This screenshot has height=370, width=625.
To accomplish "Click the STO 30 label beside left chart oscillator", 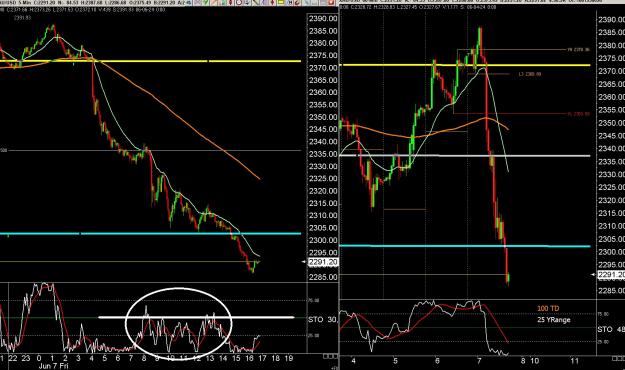I will tap(322, 319).
